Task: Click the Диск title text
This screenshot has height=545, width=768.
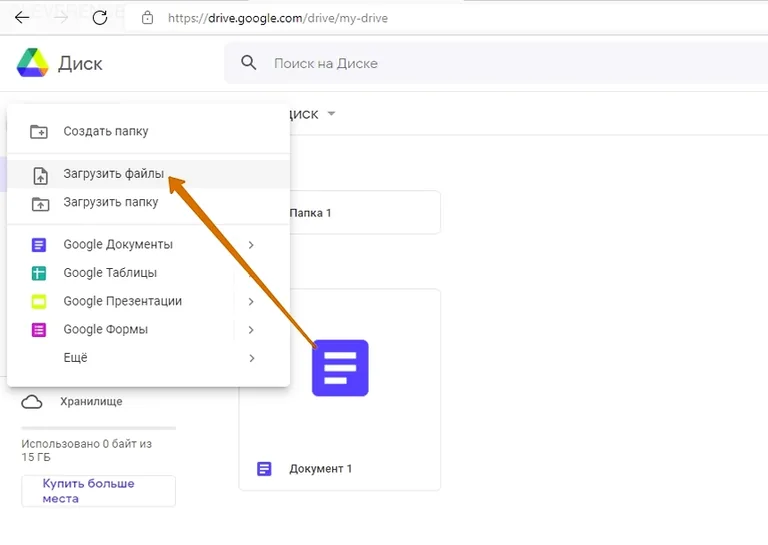Action: [x=80, y=64]
